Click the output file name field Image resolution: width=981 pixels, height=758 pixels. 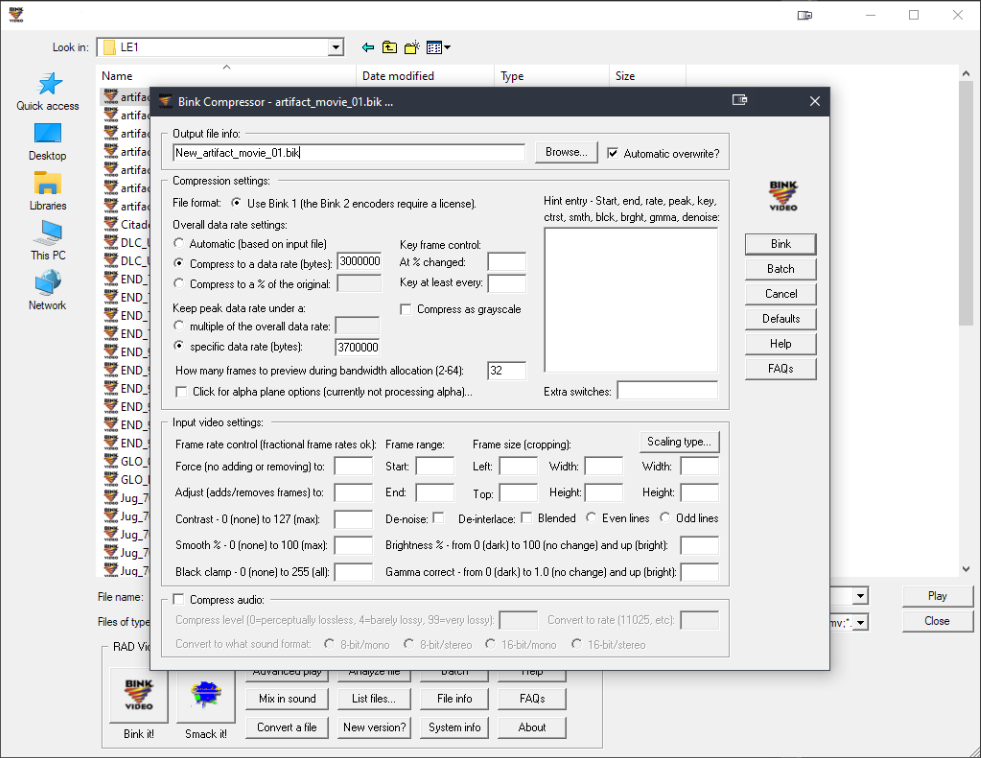(x=349, y=153)
